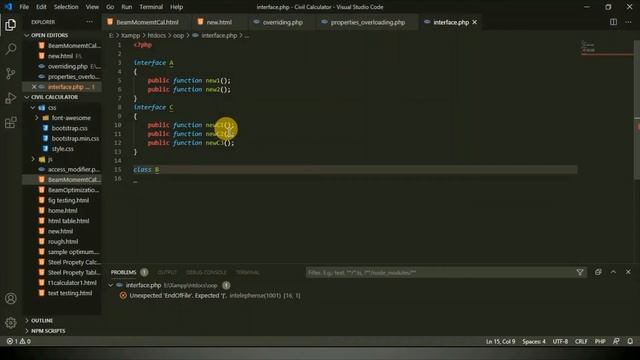Open Explorer panel ellipsis menu
This screenshot has width=640, height=360.
tap(89, 22)
